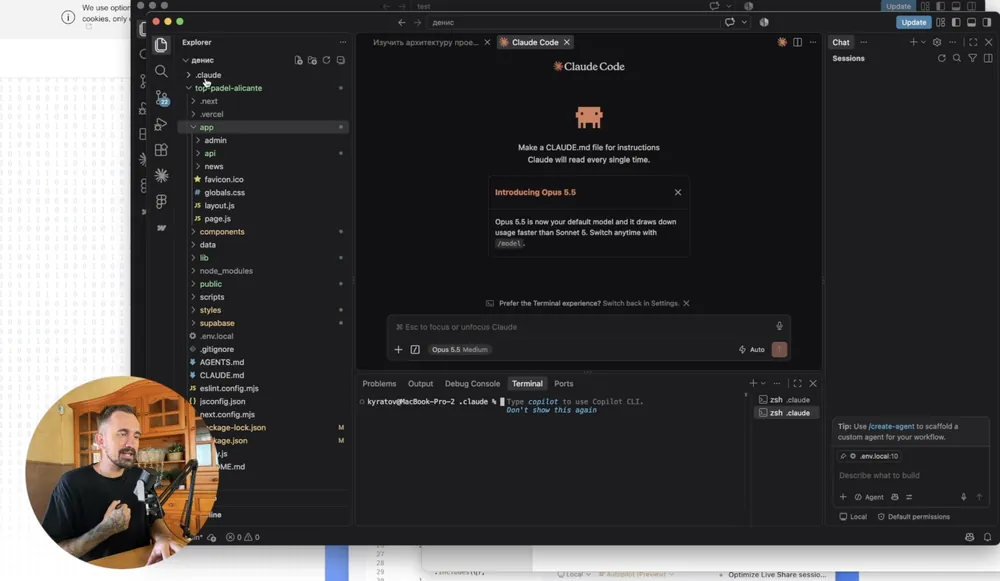Viewport: 1000px width, 581px height.
Task: Open Explorer more actions menu
Action: [342, 42]
